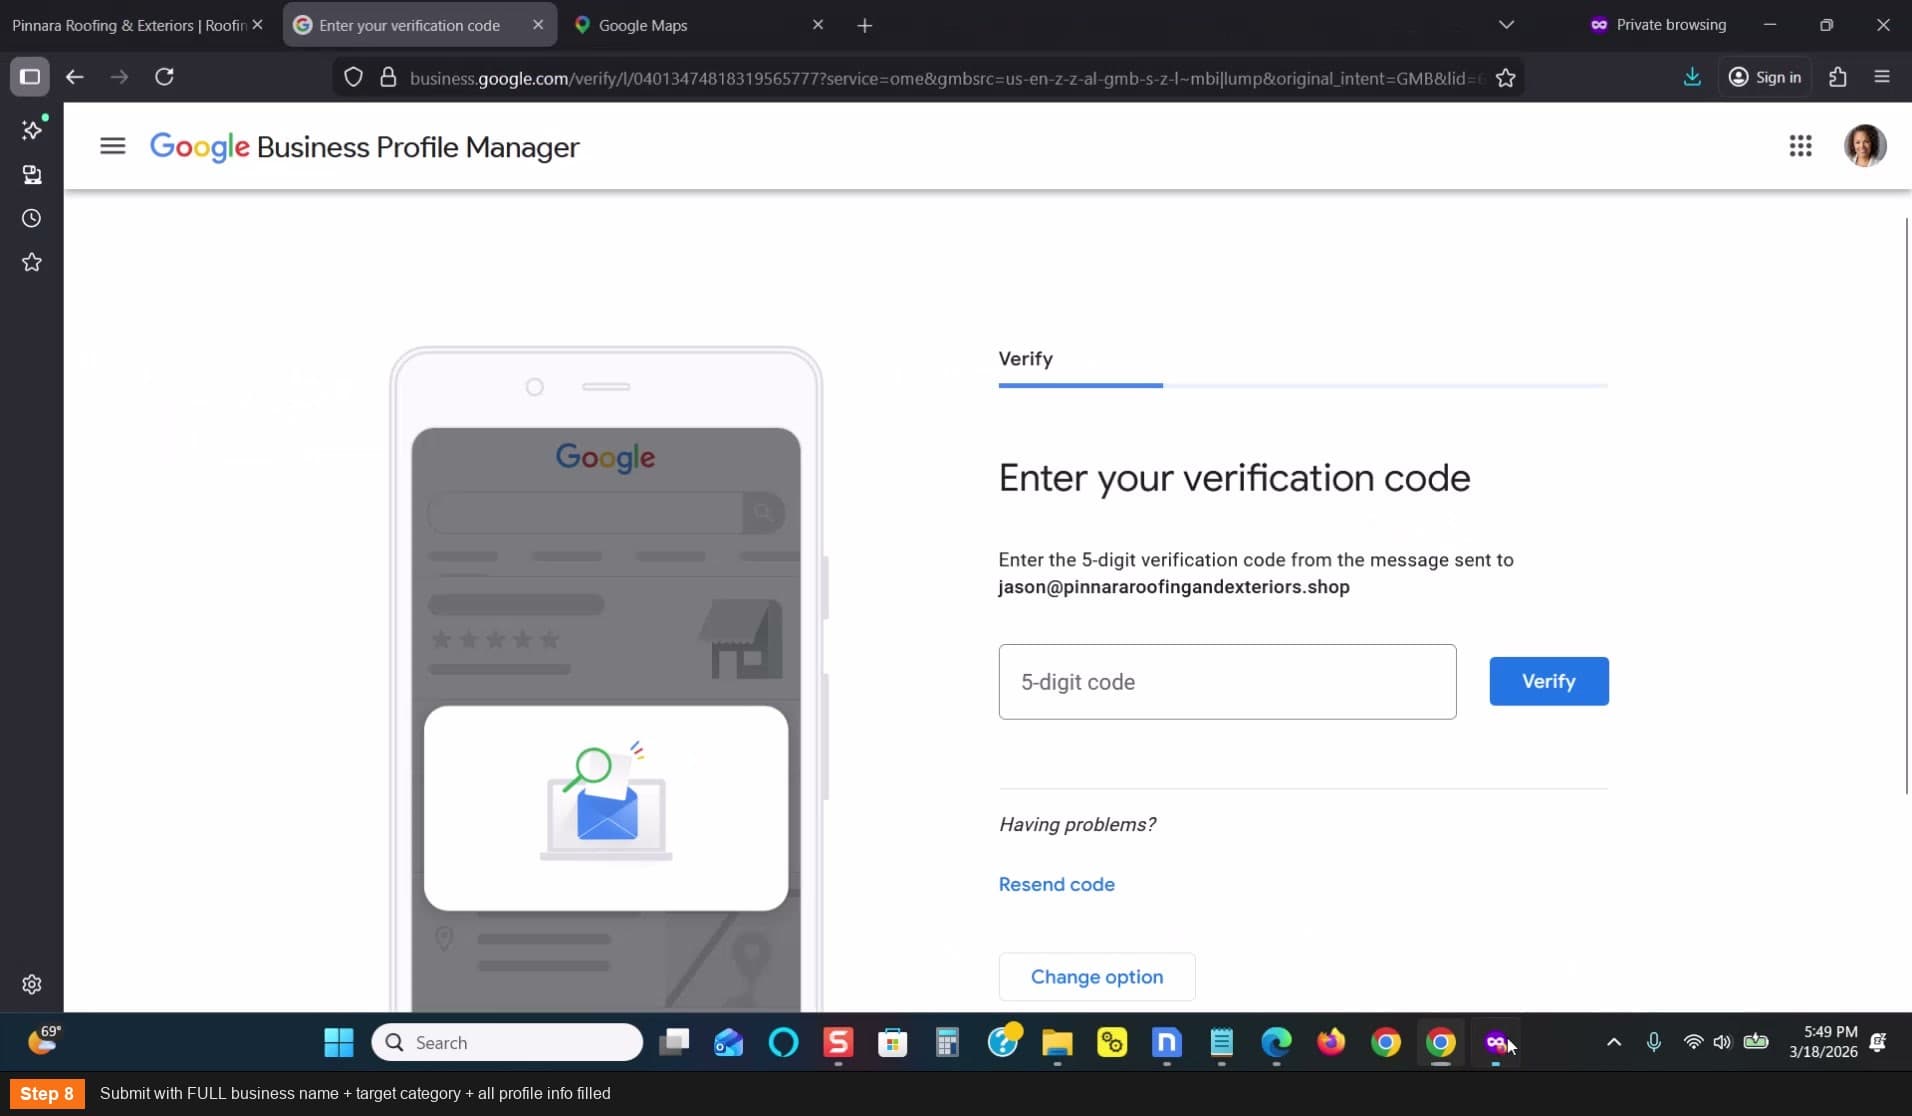
Task: Open the Windows Start menu
Action: (x=339, y=1043)
